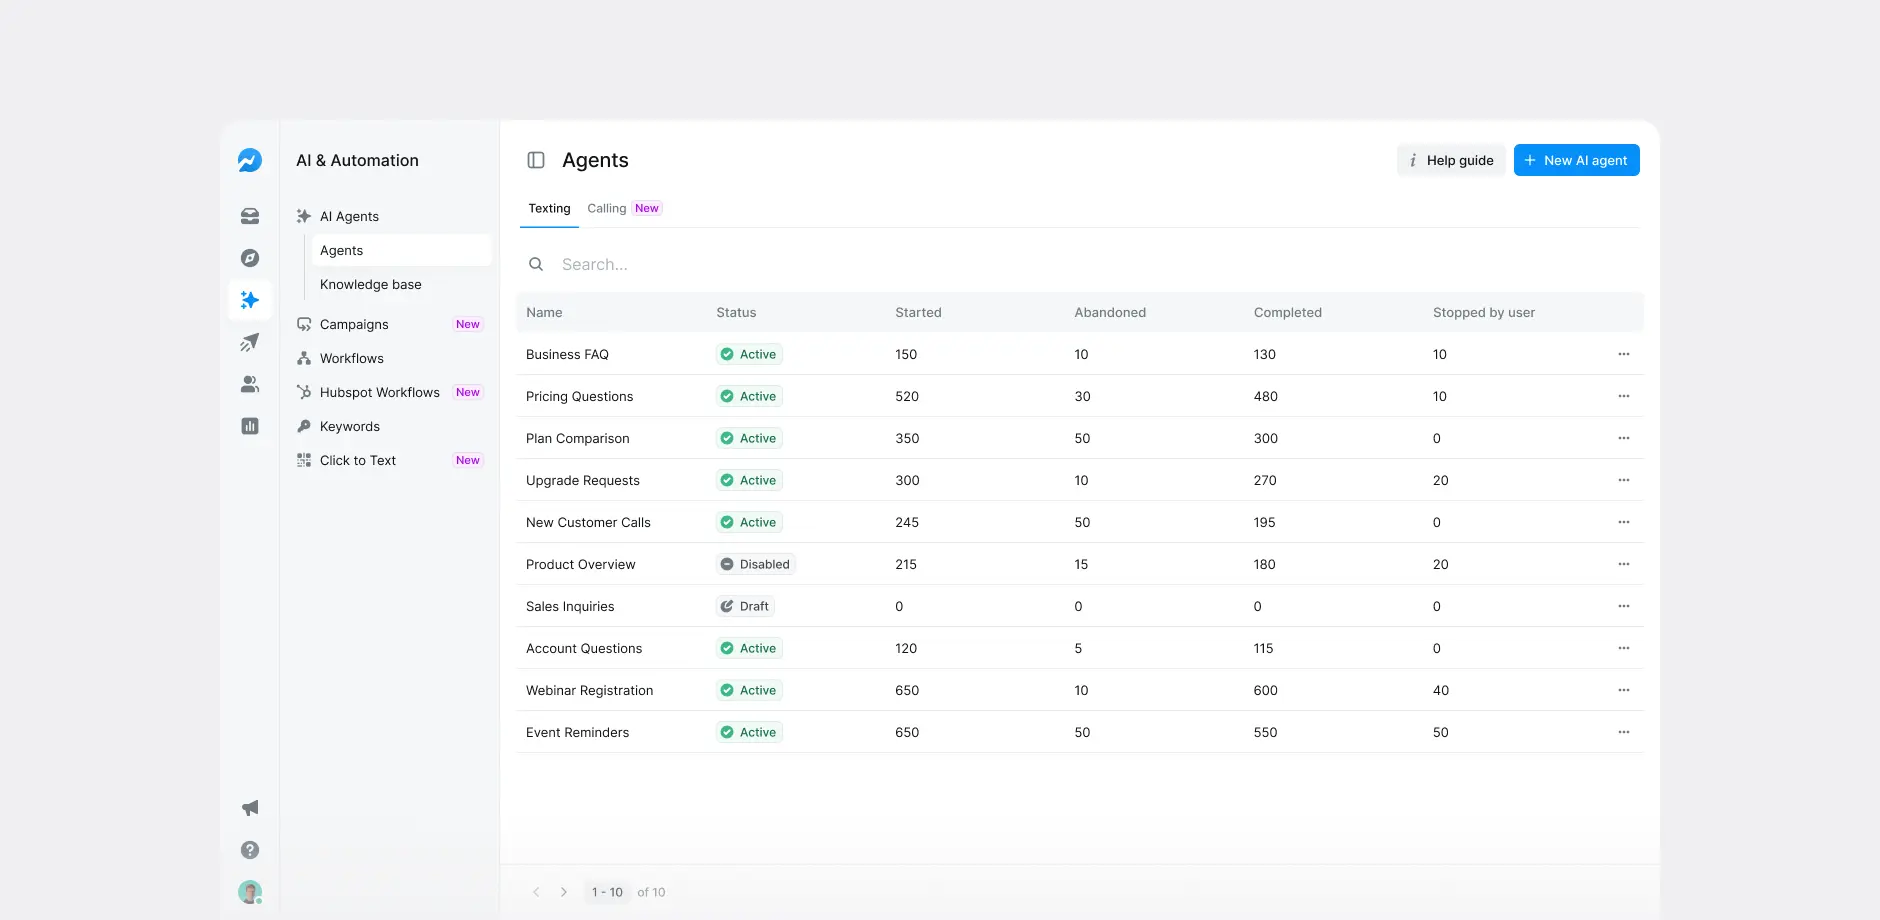Click the user profile avatar
Image resolution: width=1880 pixels, height=920 pixels.
tap(250, 892)
